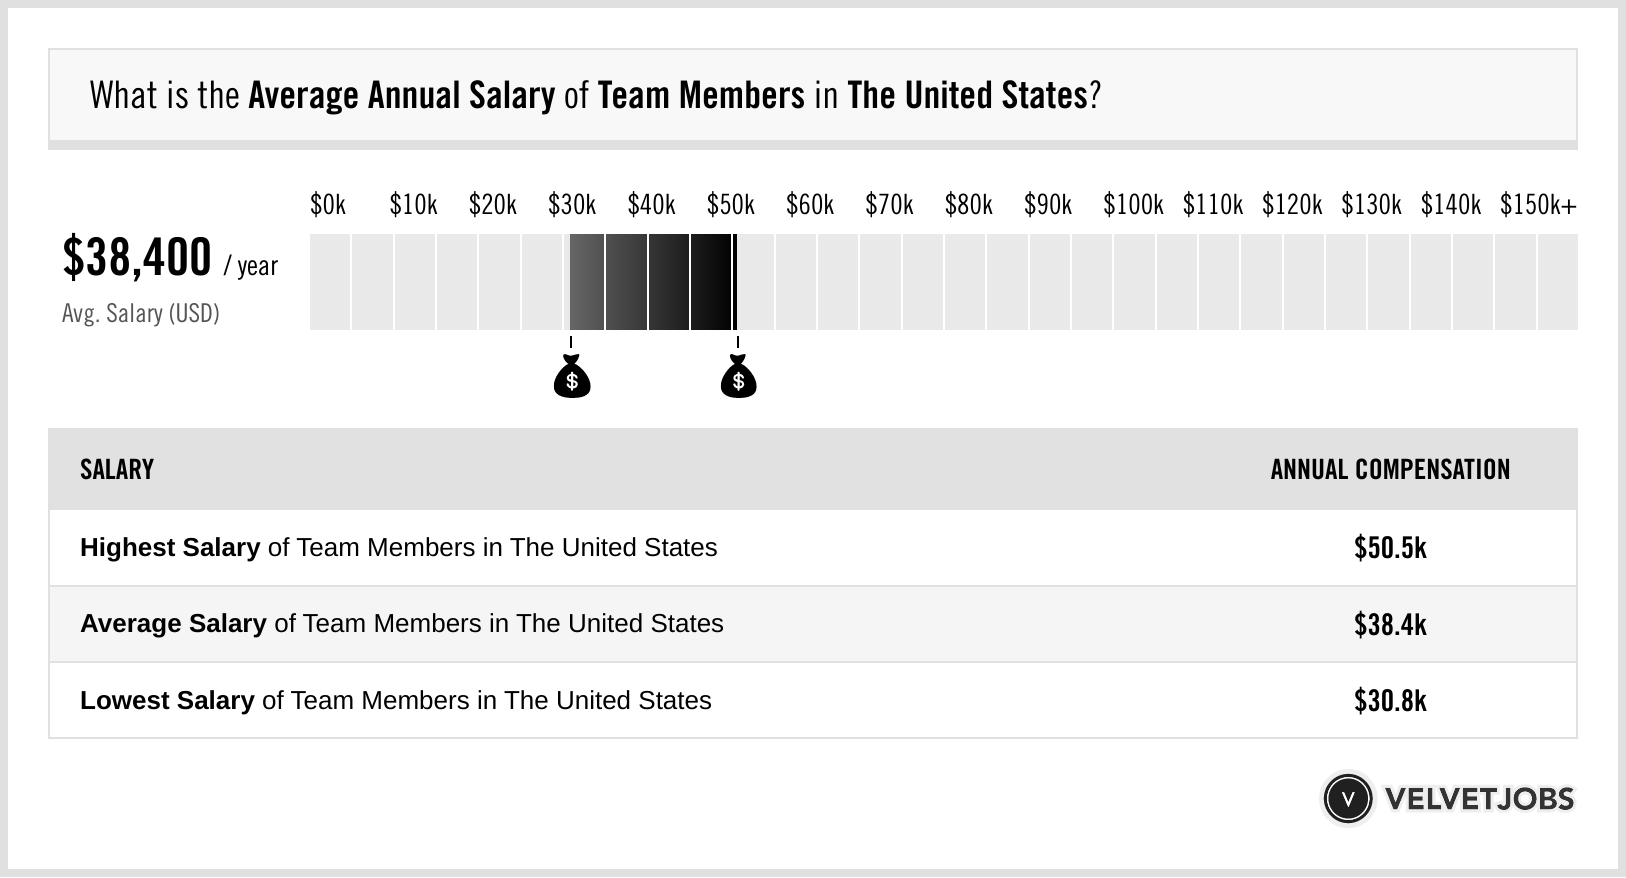1626x878 pixels.
Task: Click the money bag icon under $30k
Action: 572,379
